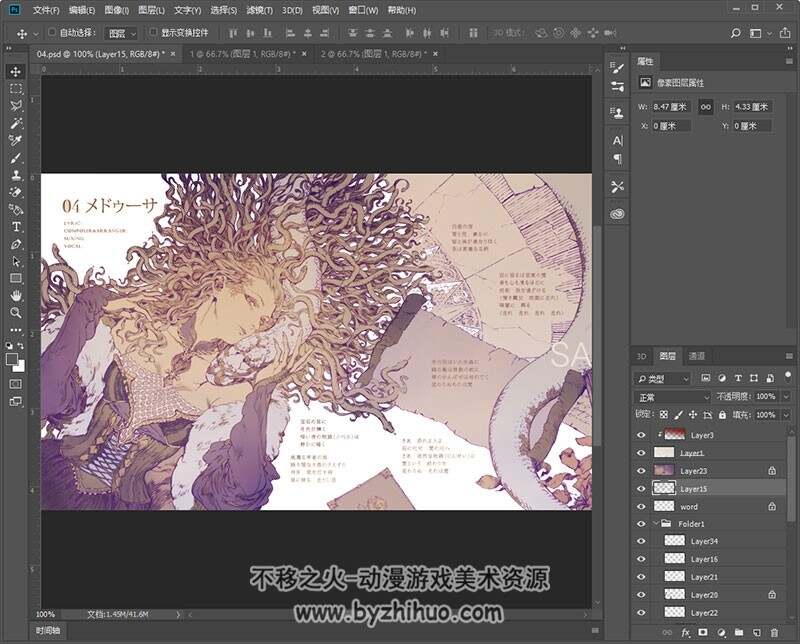The height and width of the screenshot is (644, 800).
Task: Open the fill (填充) dropdown arrow
Action: click(786, 415)
